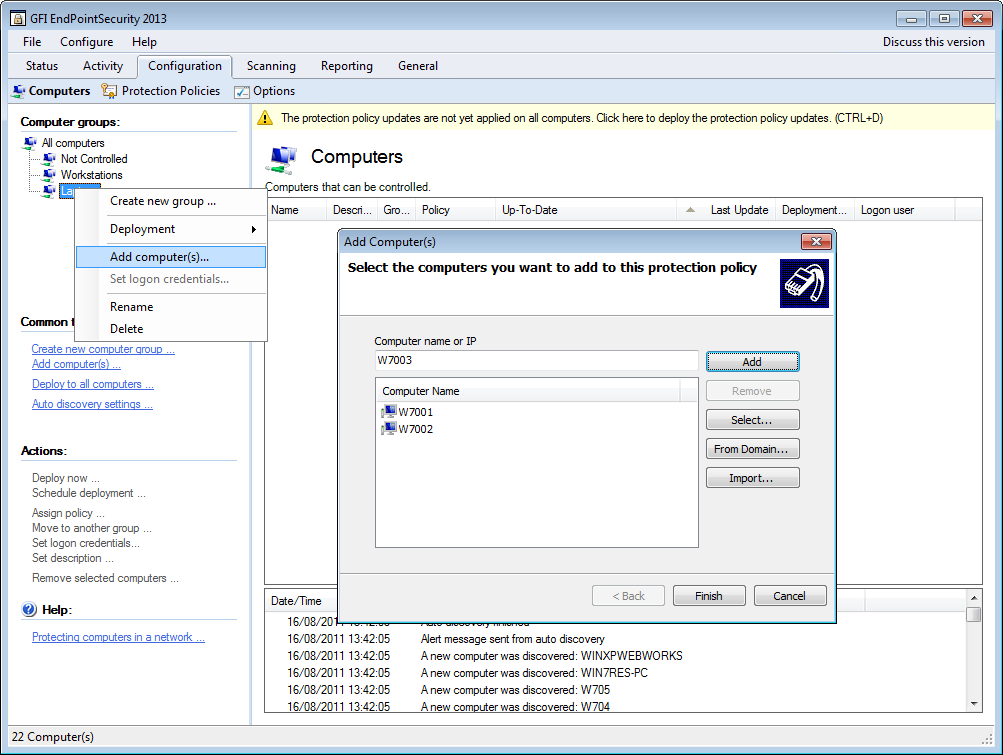Click the Computer name or IP field

(x=536, y=361)
